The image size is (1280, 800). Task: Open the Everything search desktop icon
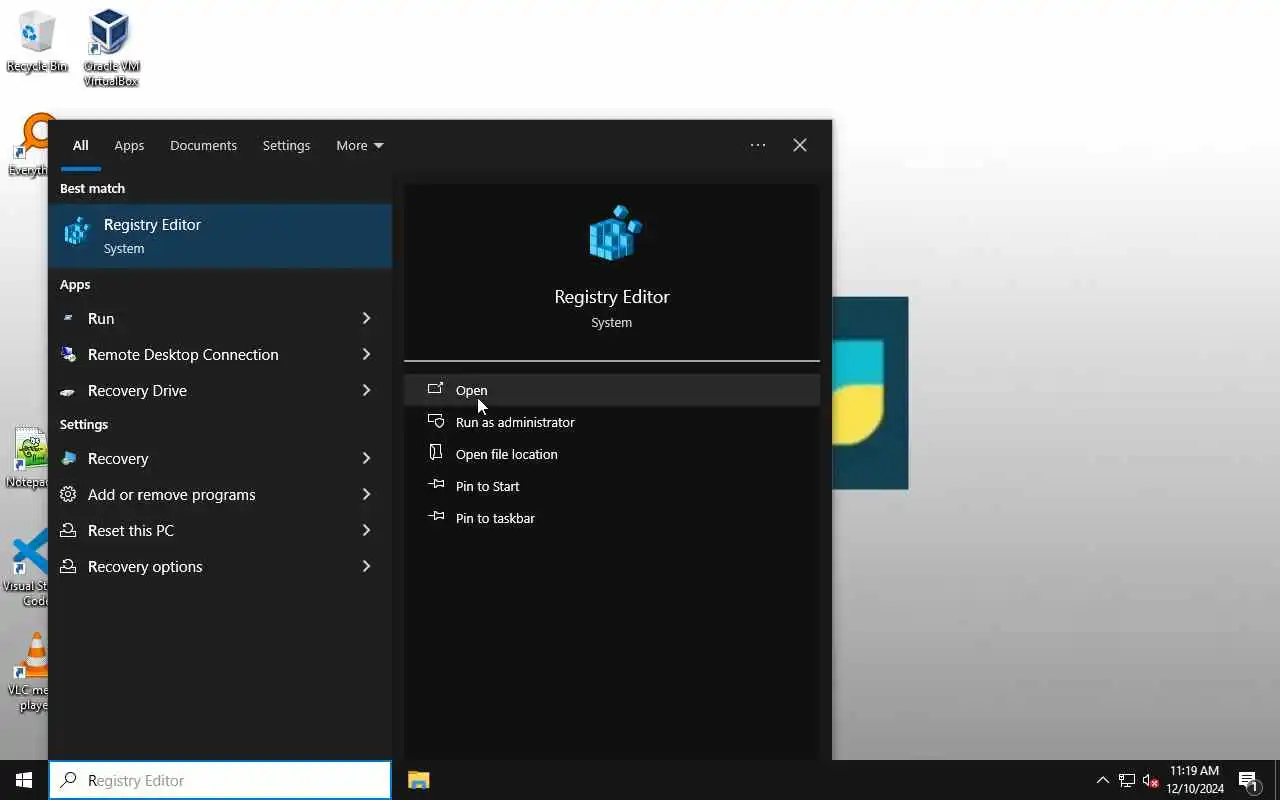click(28, 145)
